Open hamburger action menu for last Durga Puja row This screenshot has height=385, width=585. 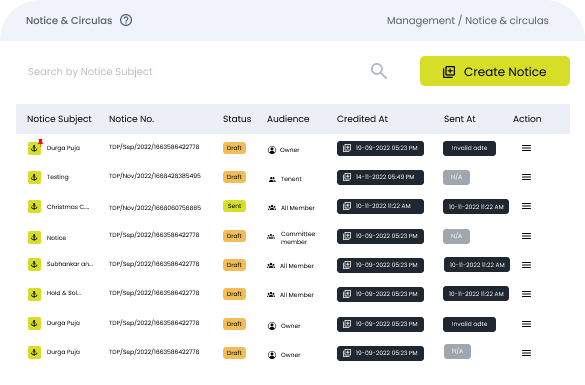[x=526, y=353]
